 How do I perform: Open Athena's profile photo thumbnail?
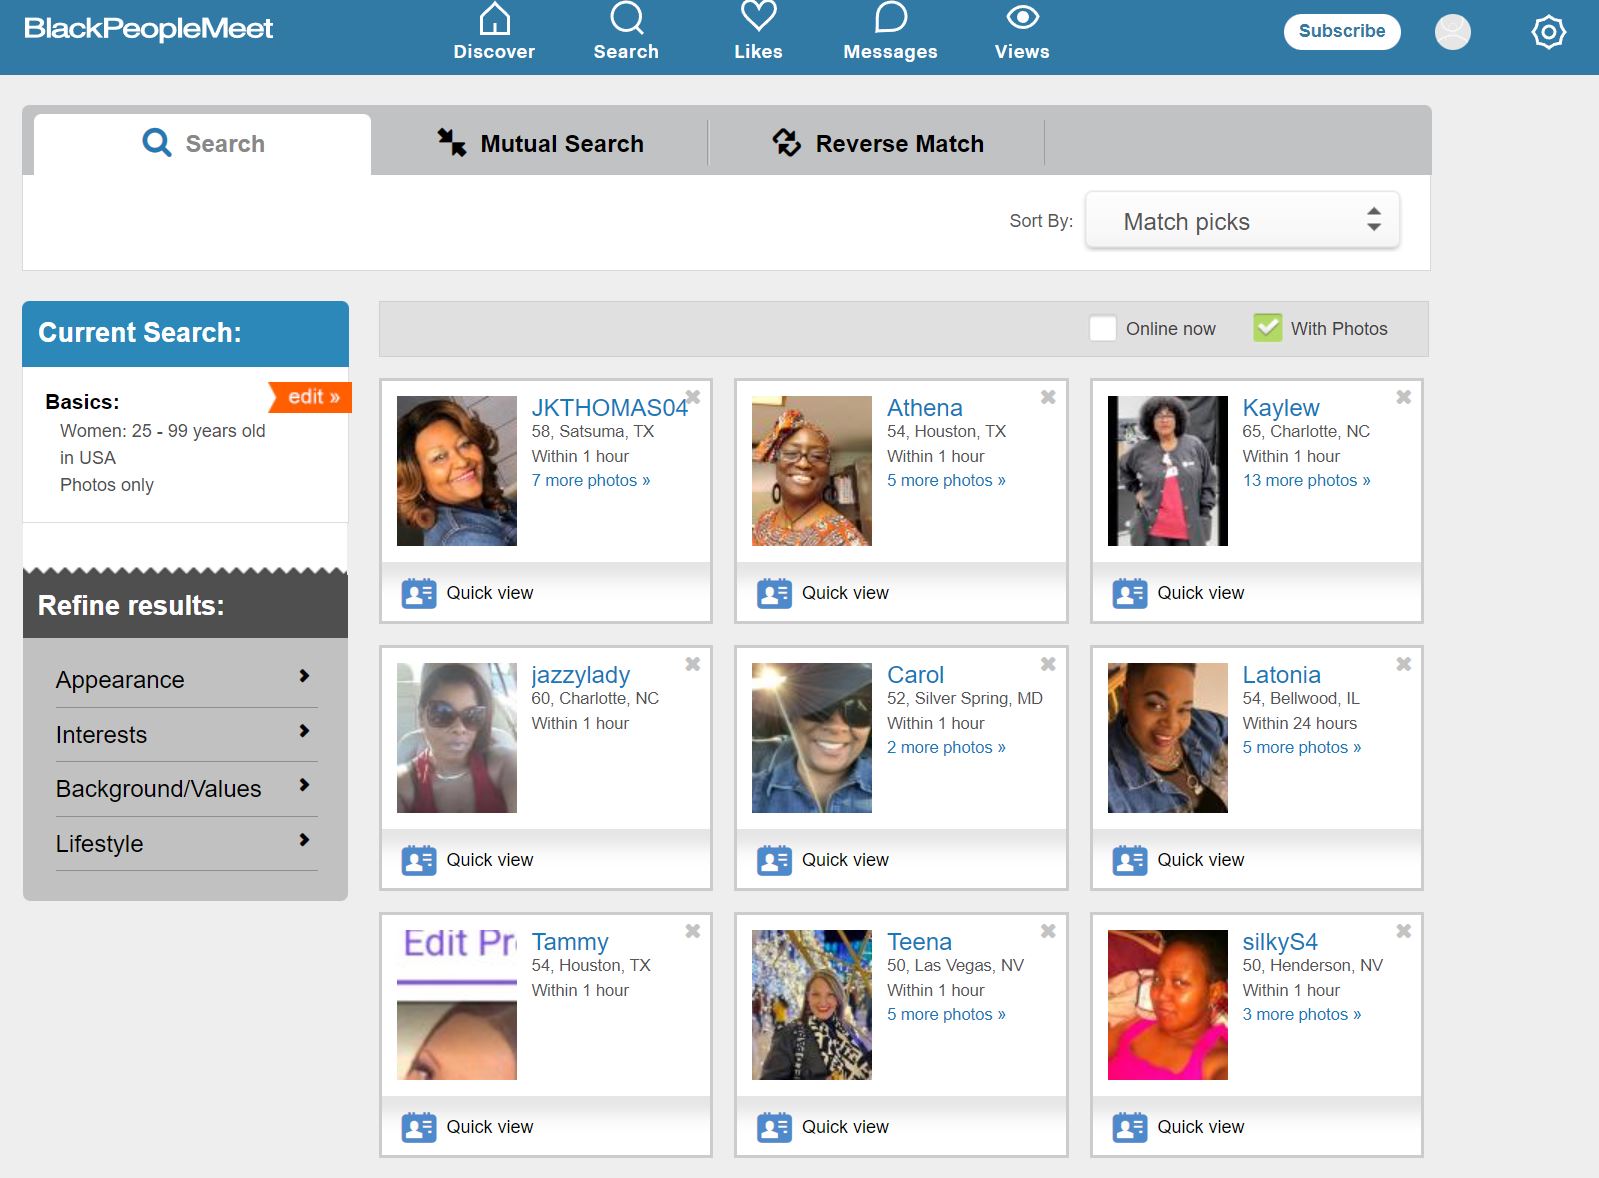tap(812, 471)
